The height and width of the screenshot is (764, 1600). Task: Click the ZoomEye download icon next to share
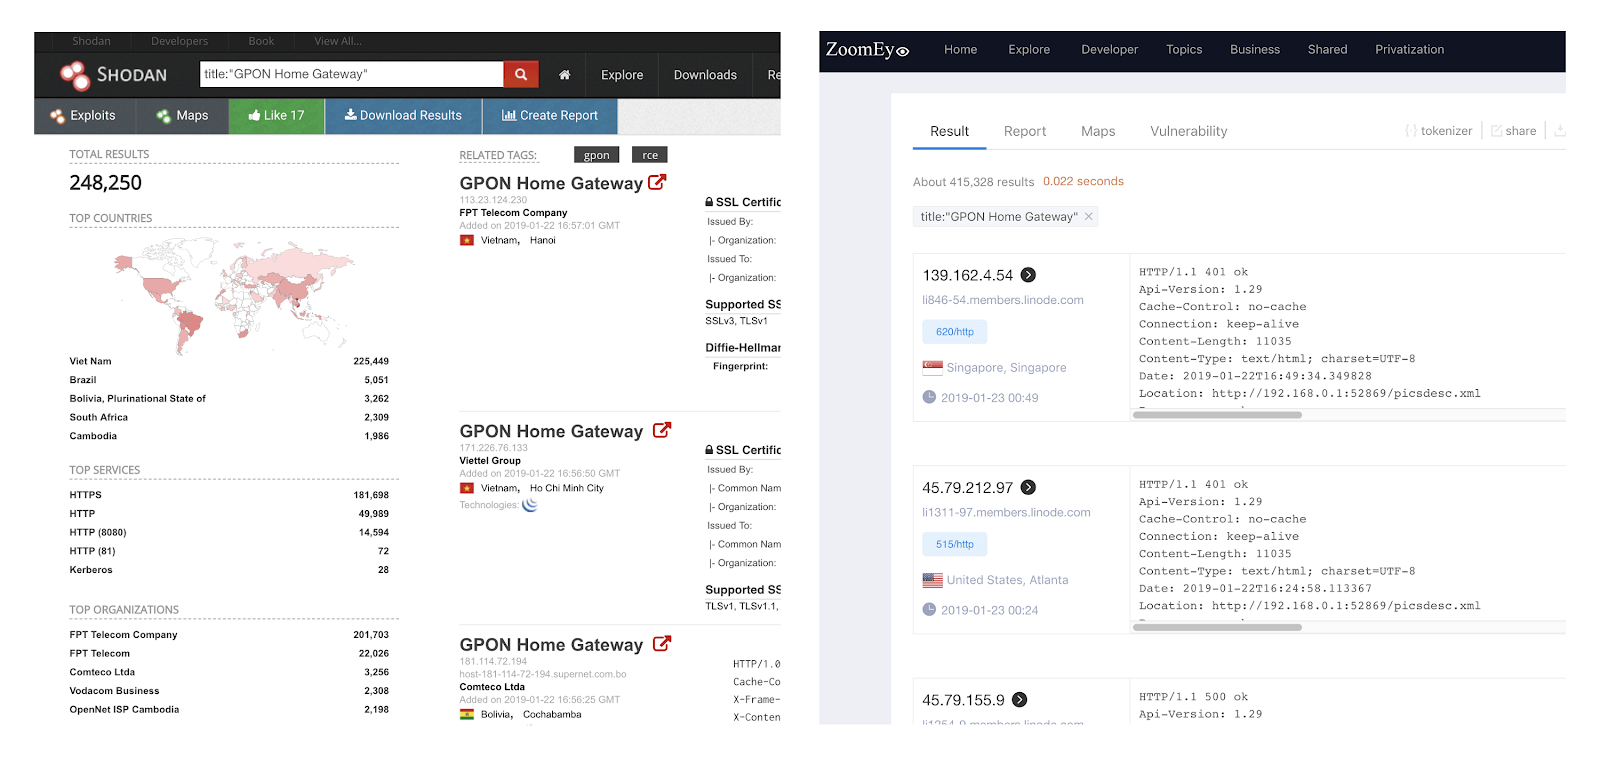coord(1560,130)
